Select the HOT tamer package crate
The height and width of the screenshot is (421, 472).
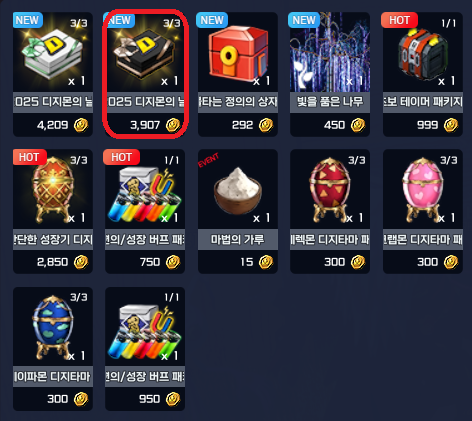(423, 74)
